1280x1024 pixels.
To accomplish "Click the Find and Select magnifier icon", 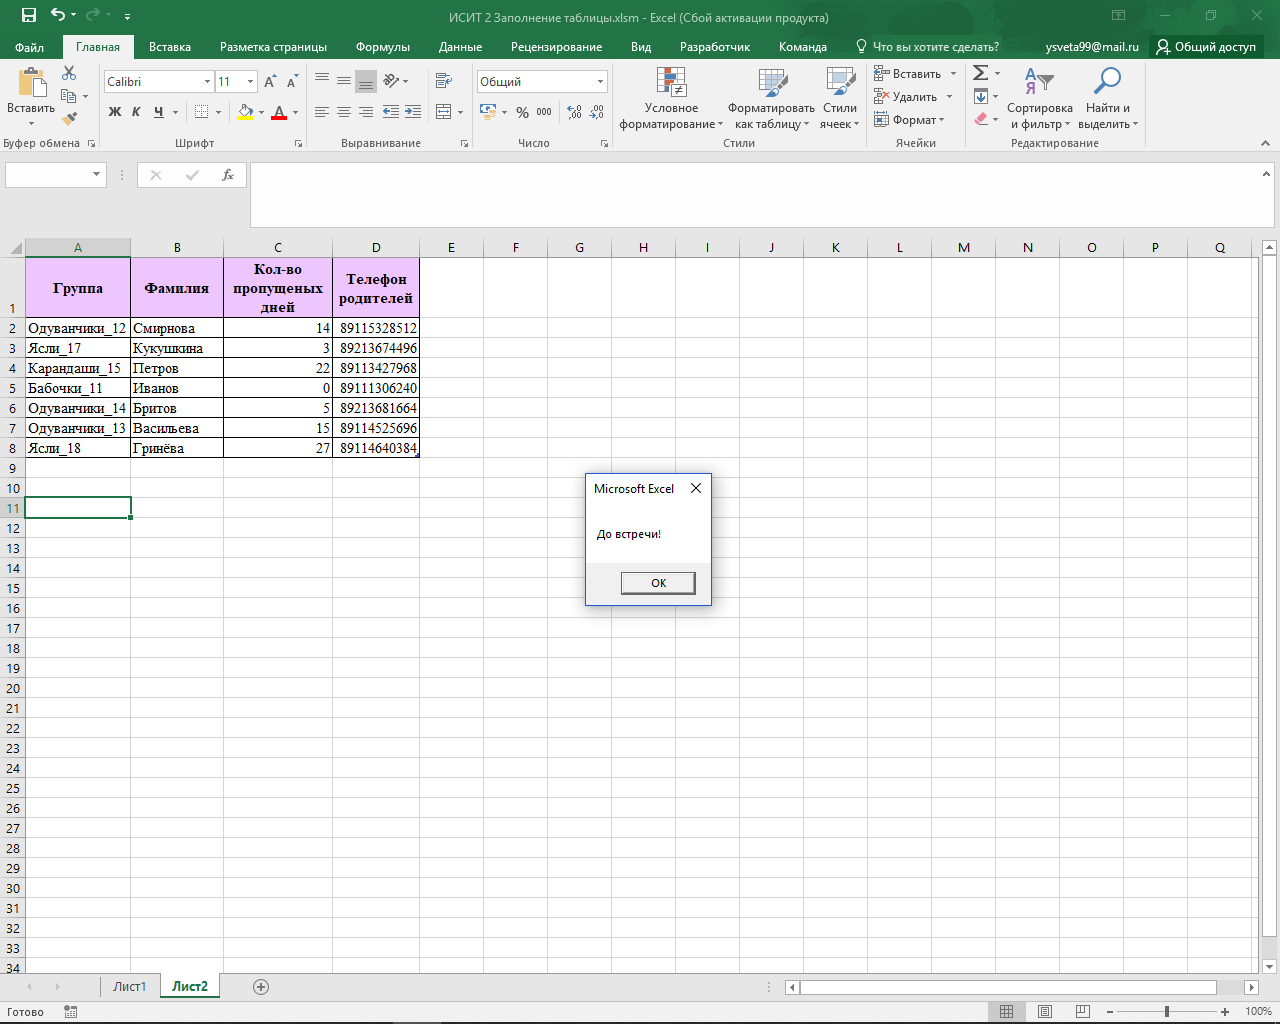I will (x=1107, y=82).
